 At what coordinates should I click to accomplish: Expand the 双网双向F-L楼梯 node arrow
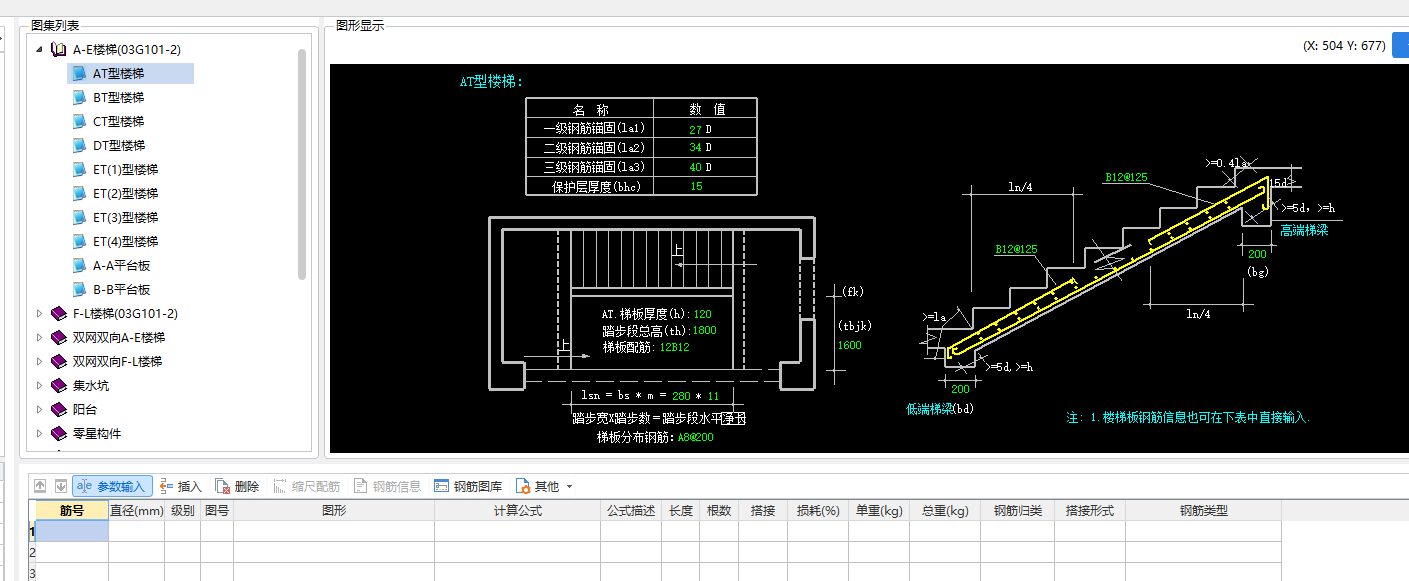39,361
